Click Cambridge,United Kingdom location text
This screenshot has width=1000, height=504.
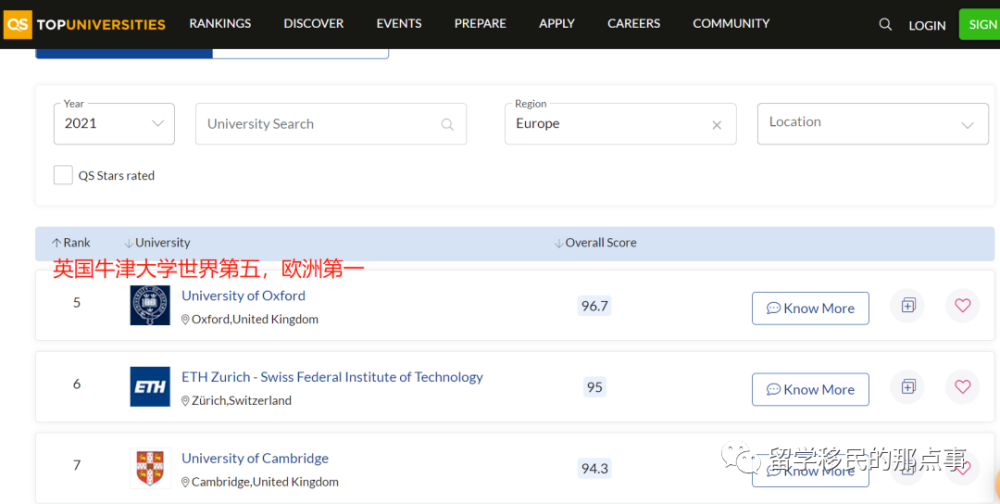click(265, 482)
